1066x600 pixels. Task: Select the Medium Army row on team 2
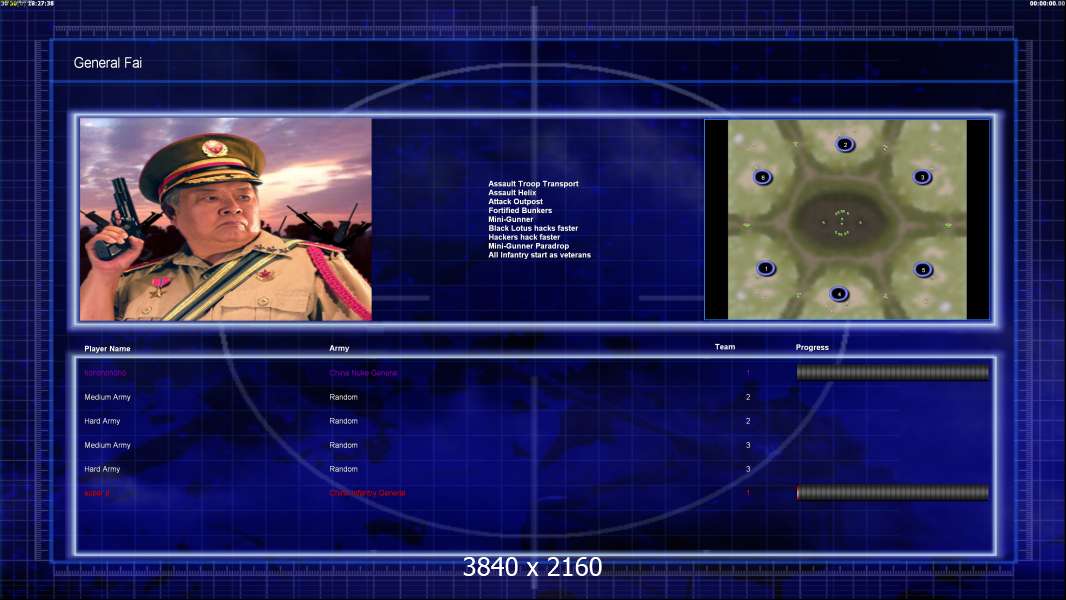pos(536,397)
